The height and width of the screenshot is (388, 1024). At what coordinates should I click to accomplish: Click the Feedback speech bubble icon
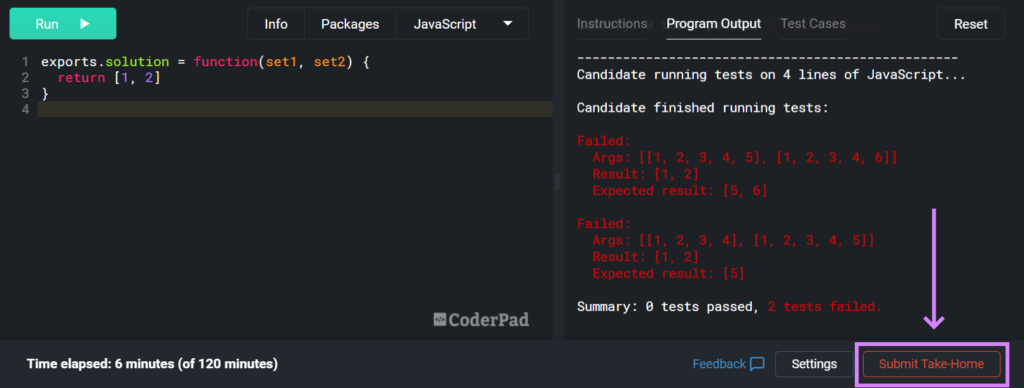pos(757,364)
